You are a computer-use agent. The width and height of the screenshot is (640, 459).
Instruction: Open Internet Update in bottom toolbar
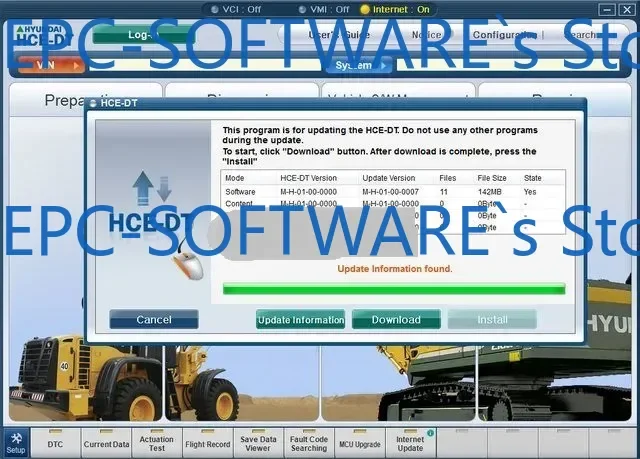(x=410, y=444)
